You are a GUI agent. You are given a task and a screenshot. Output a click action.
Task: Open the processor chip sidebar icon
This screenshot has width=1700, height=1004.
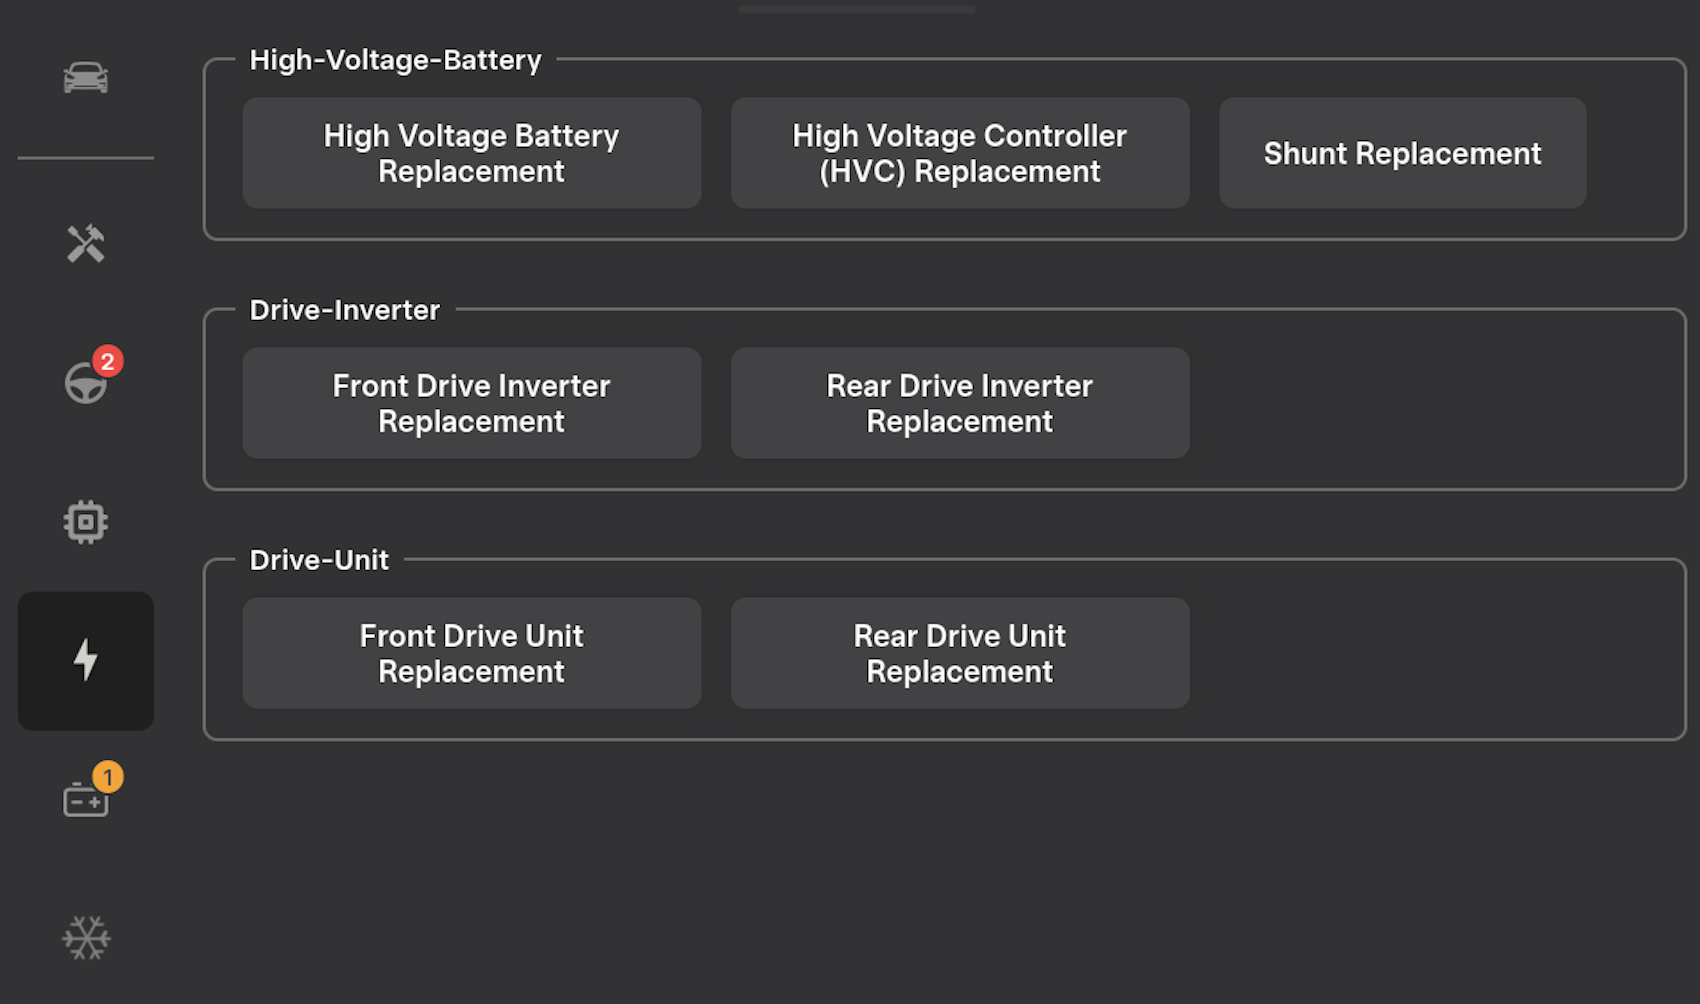pos(86,522)
